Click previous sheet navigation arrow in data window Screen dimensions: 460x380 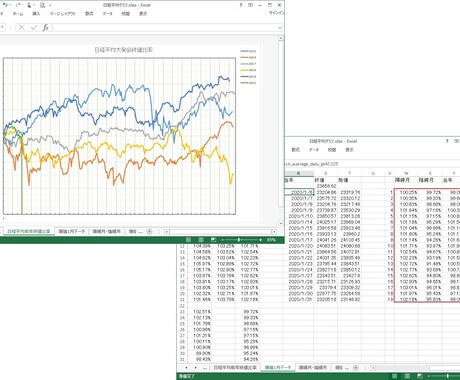coord(186,368)
